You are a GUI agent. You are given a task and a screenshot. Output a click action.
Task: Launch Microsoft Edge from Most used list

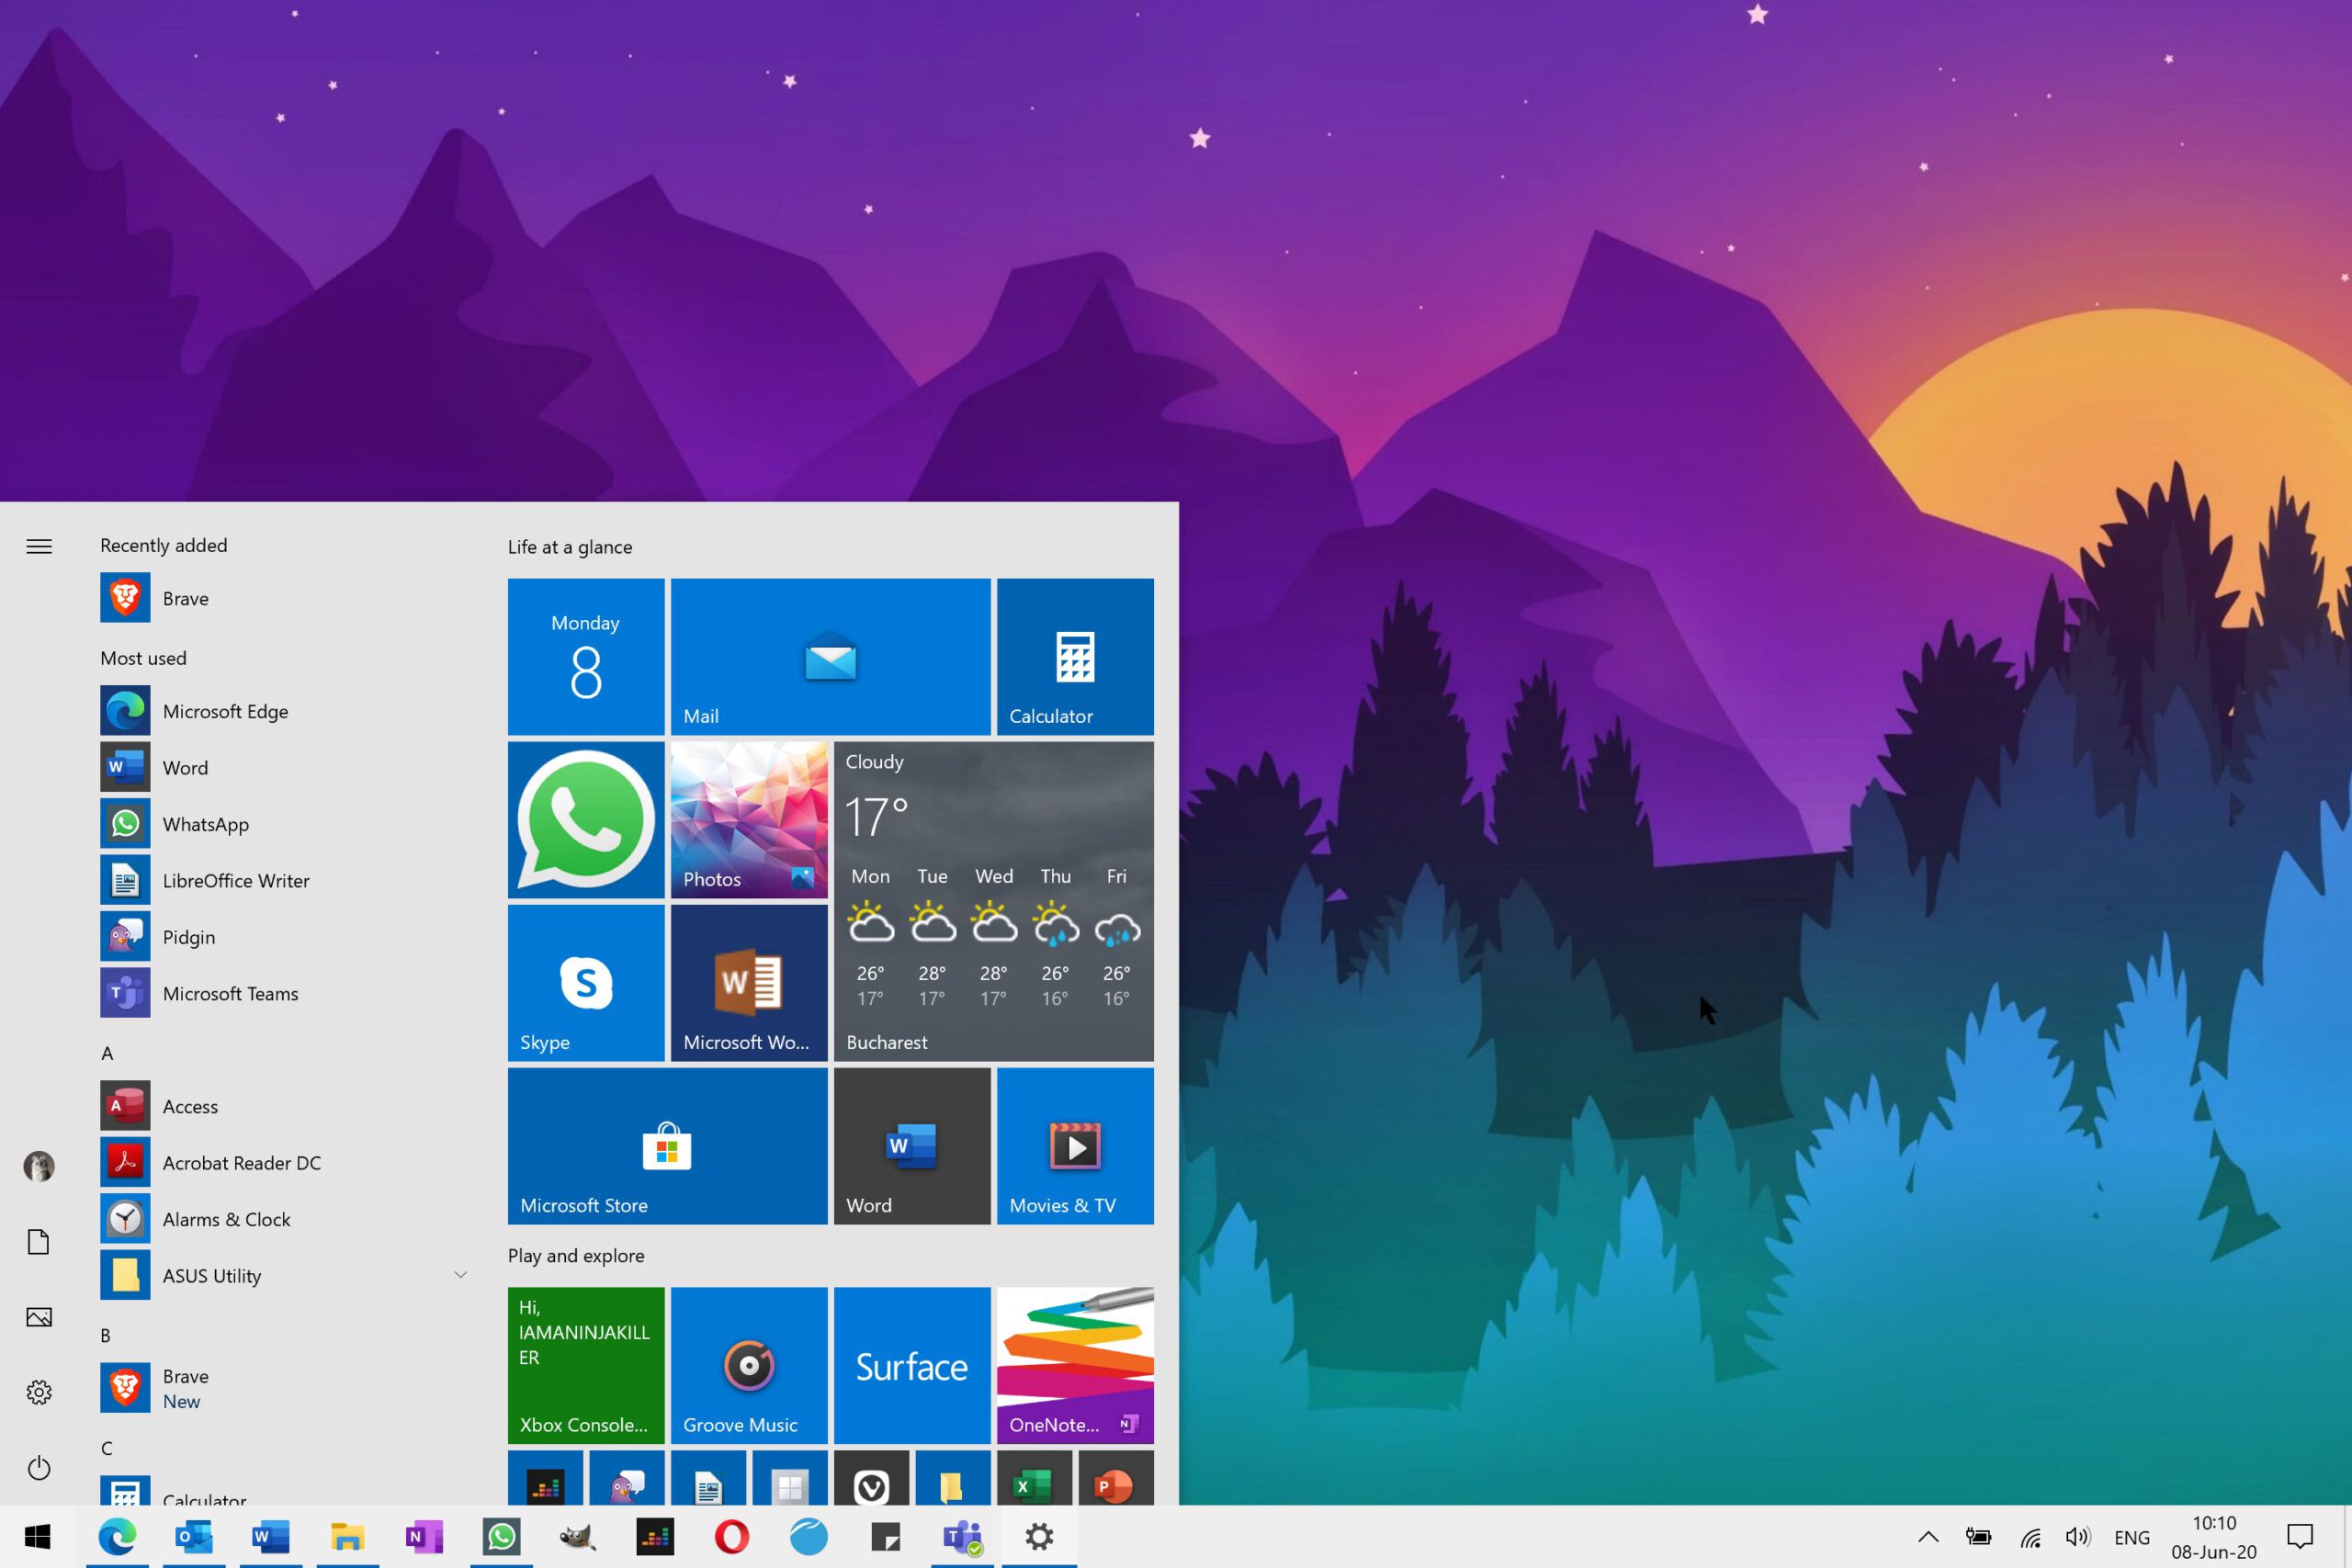pyautogui.click(x=285, y=711)
